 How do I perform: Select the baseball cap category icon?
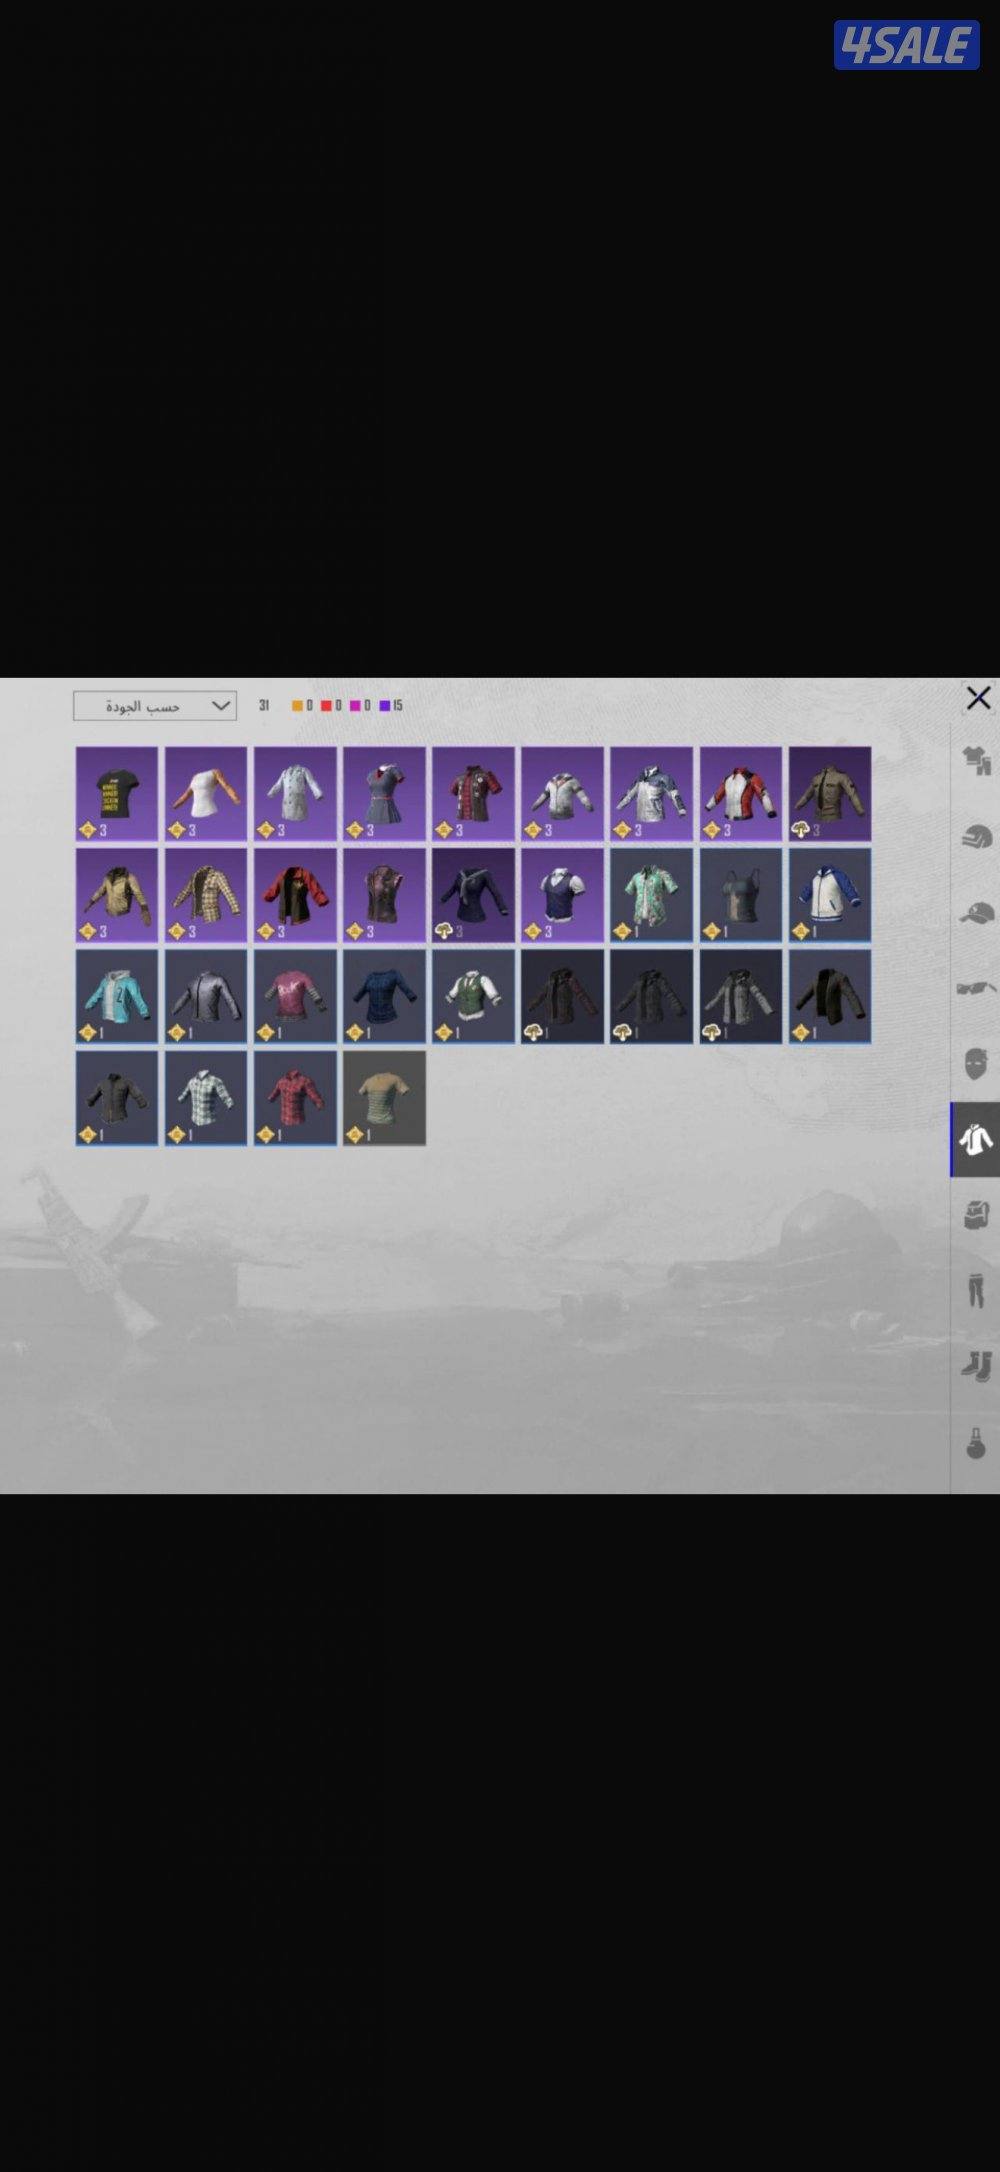pyautogui.click(x=976, y=913)
